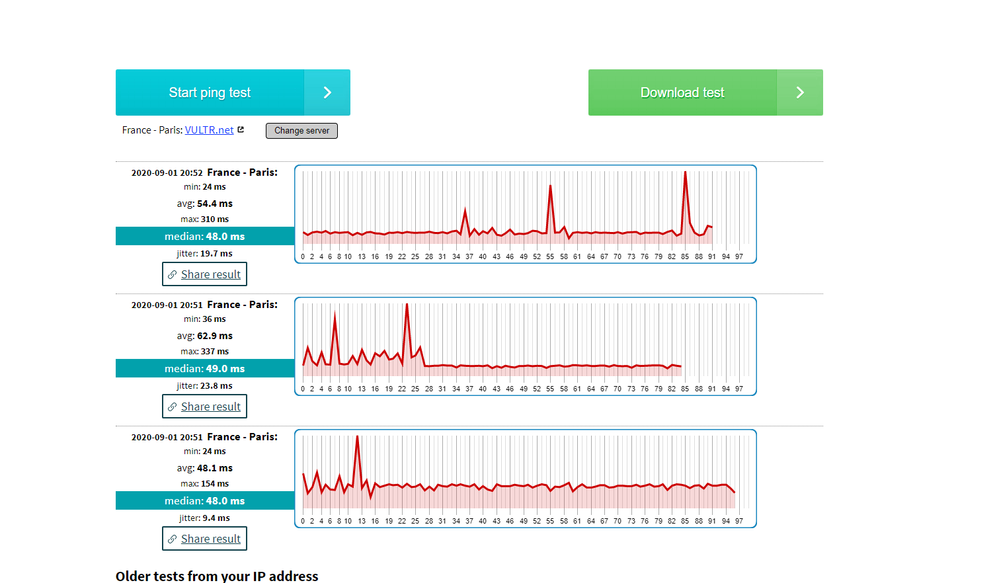Select the median 49.0 ms highlight bar
Screen dimensions: 999x583
(204, 368)
